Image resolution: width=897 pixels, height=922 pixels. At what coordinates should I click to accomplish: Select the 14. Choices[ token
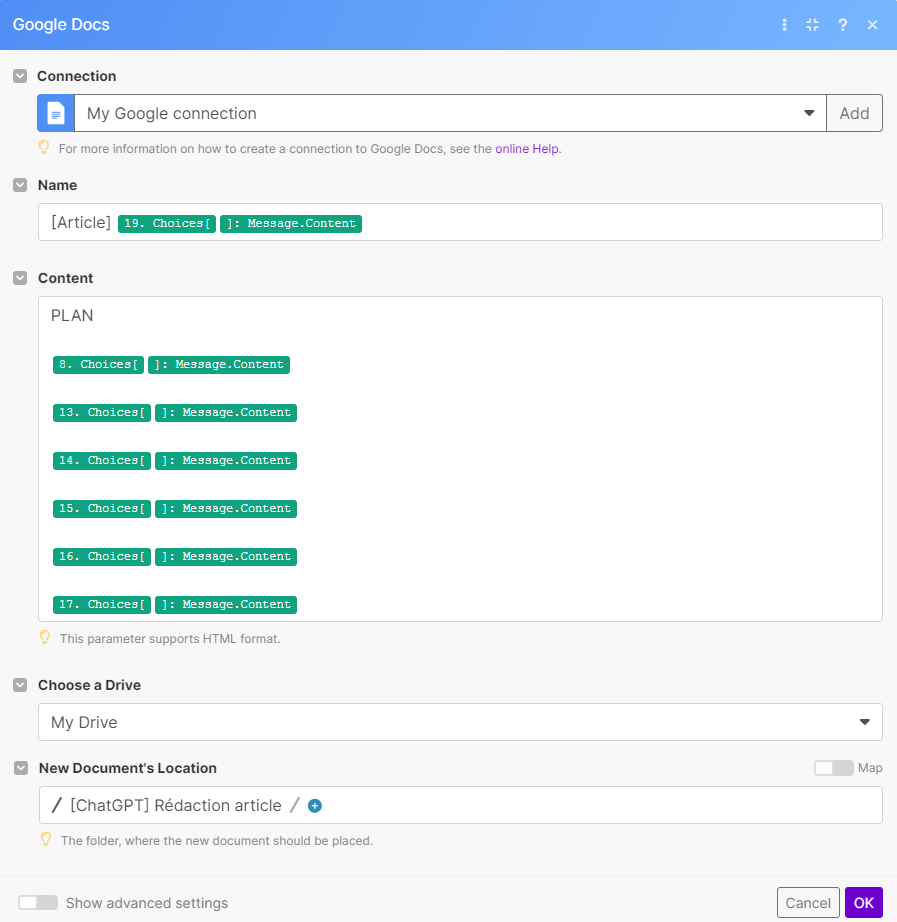[x=102, y=460]
